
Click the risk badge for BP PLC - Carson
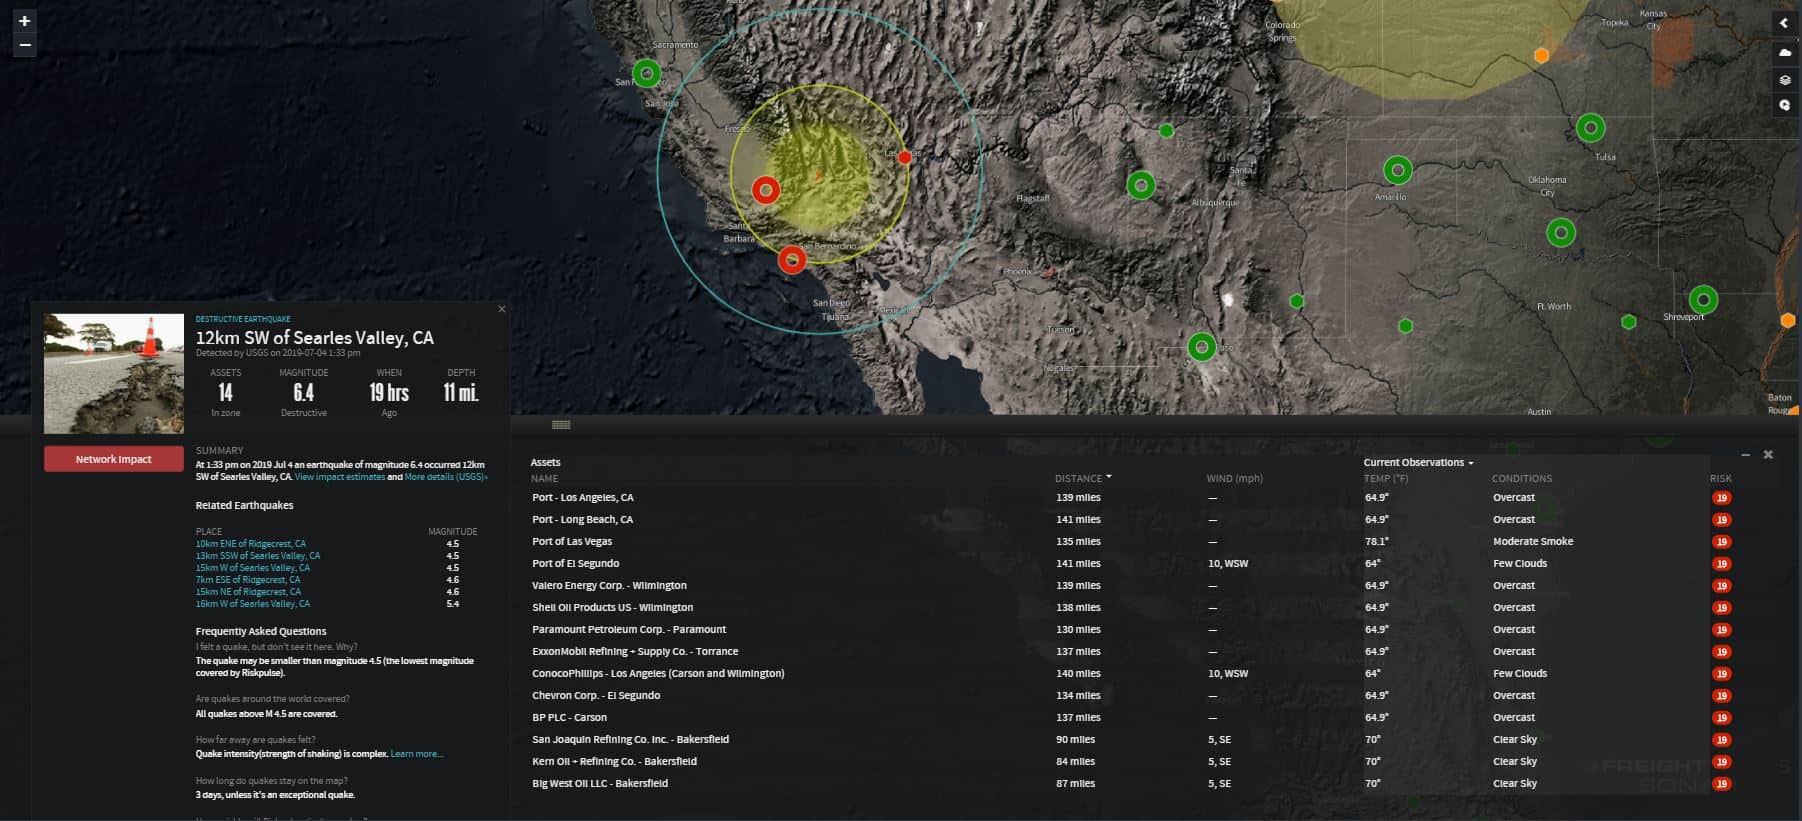pos(1721,718)
